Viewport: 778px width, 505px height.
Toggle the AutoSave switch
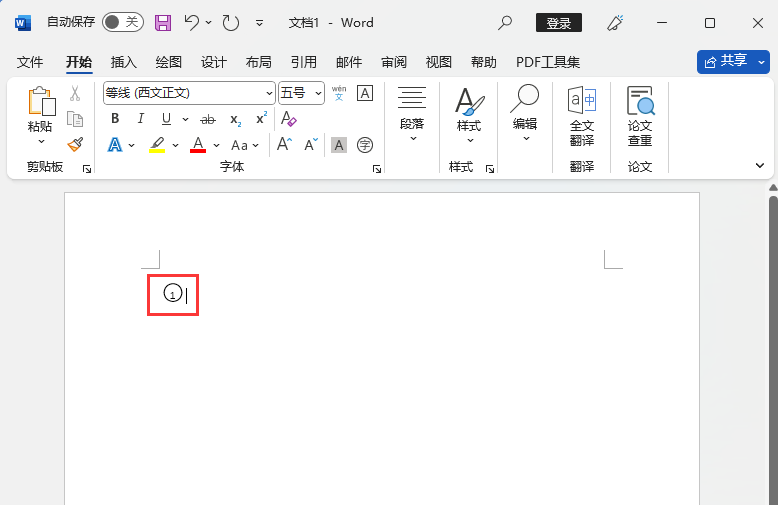(x=123, y=22)
